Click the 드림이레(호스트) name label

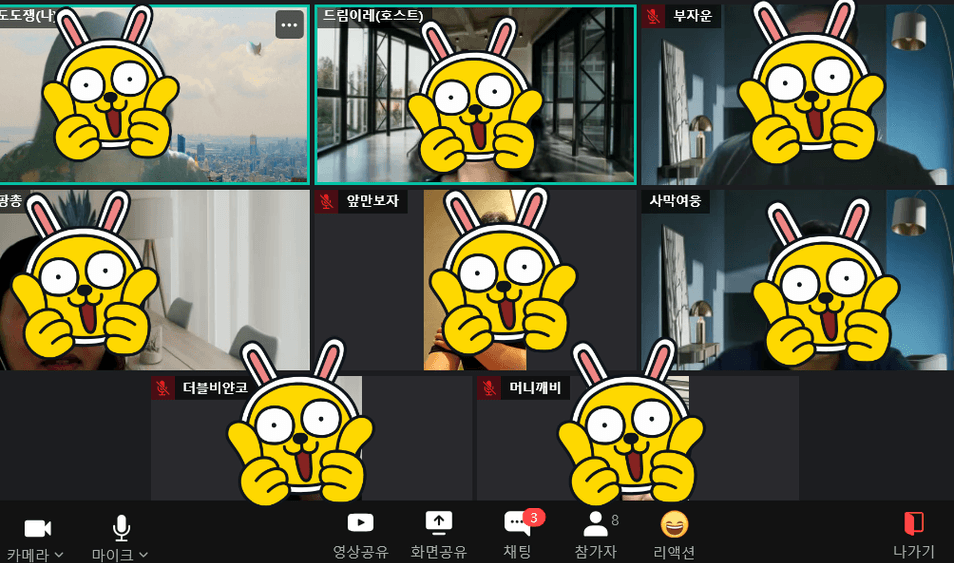(373, 15)
